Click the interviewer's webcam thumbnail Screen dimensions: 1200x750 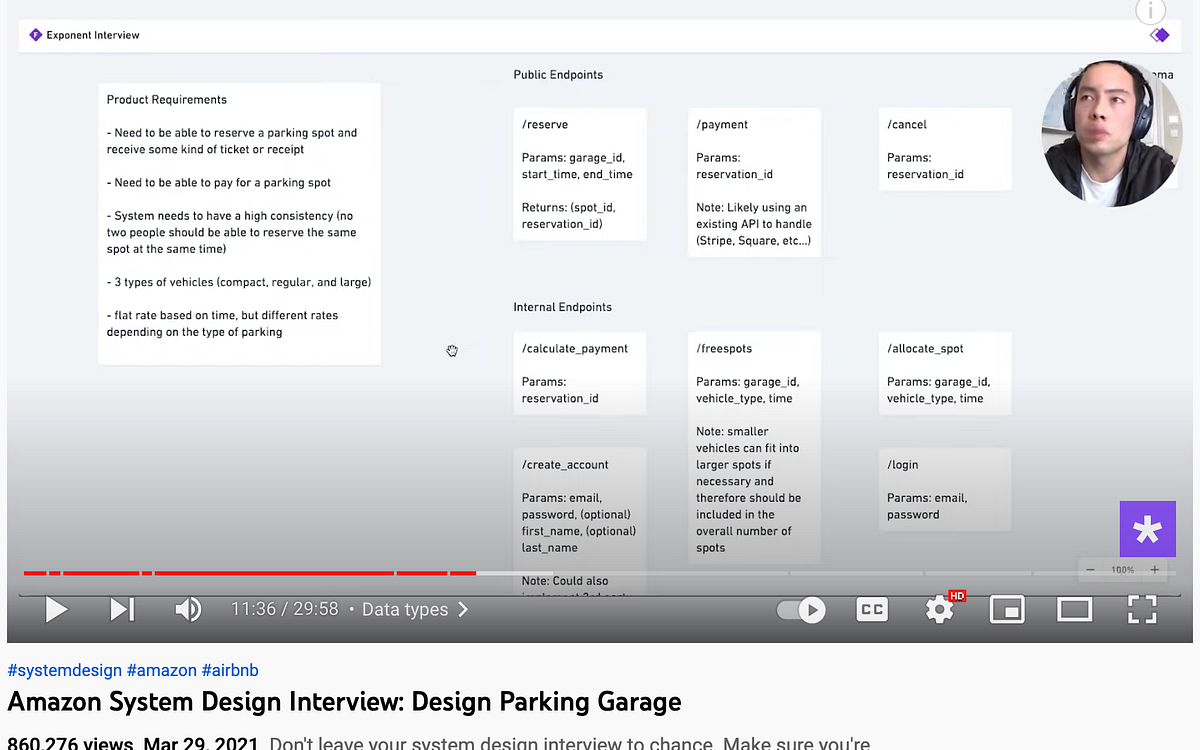tap(1110, 132)
